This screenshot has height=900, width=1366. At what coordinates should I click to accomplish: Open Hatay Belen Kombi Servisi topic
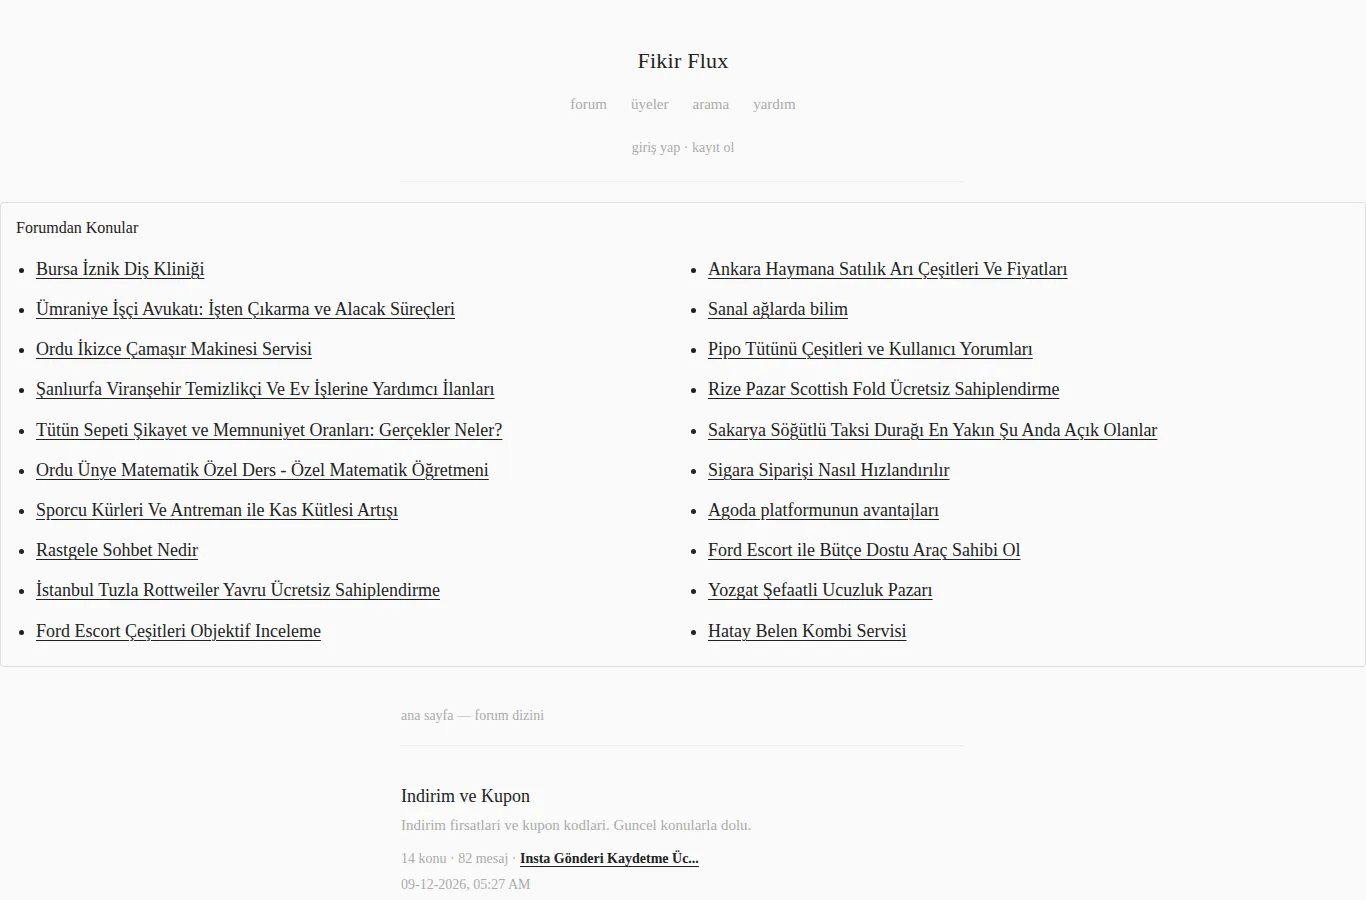[807, 631]
